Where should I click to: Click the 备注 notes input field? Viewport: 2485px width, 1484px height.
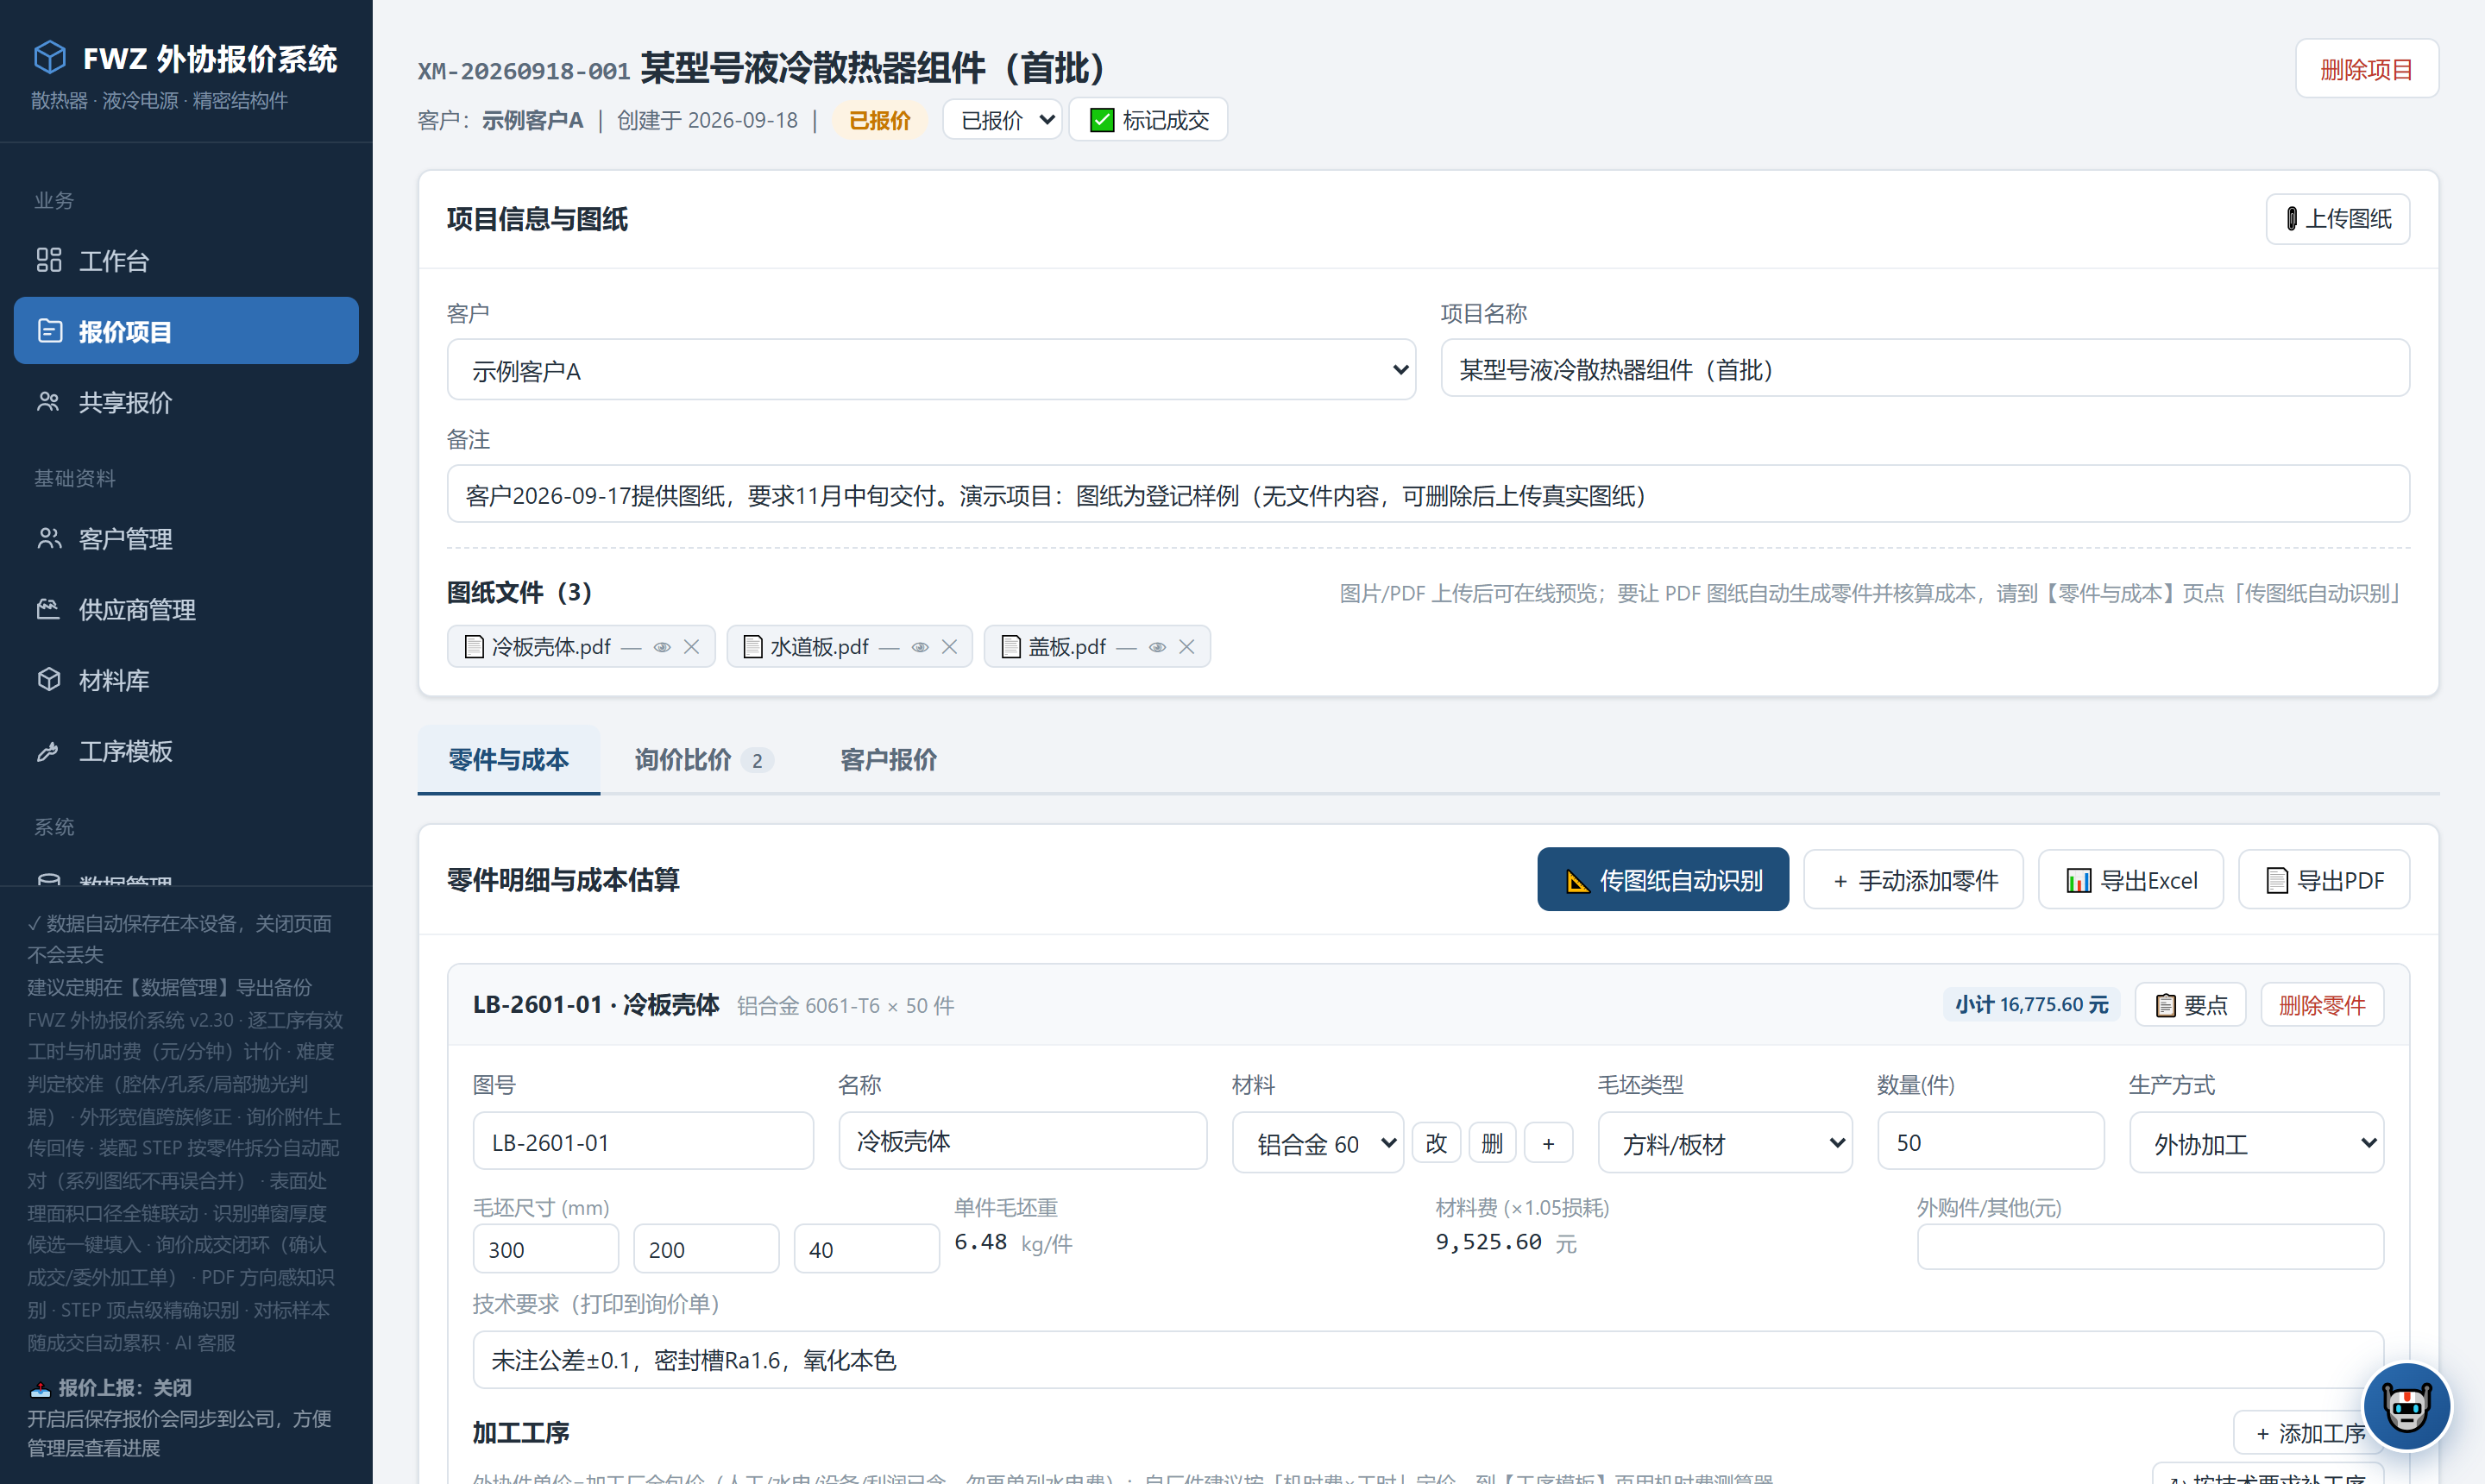coord(1428,494)
